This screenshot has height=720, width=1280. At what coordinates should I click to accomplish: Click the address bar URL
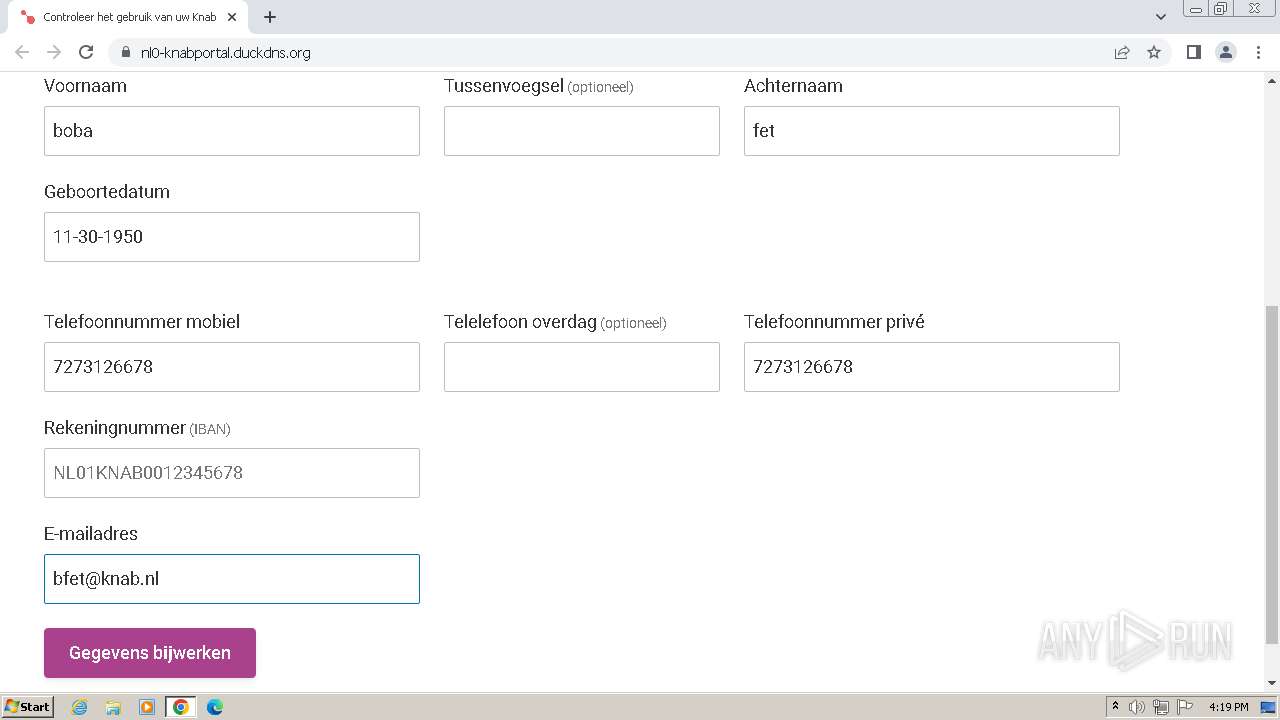click(x=226, y=52)
